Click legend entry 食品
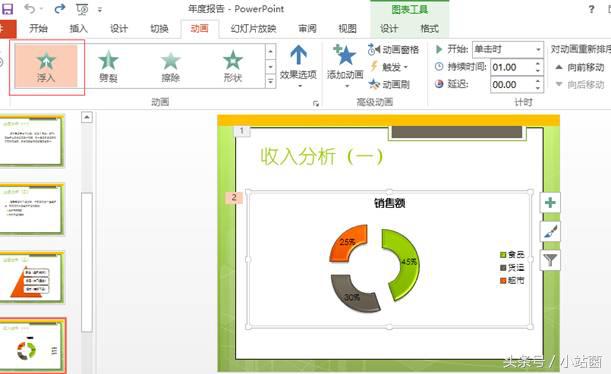Screen dimensions: 611x374 pos(512,255)
